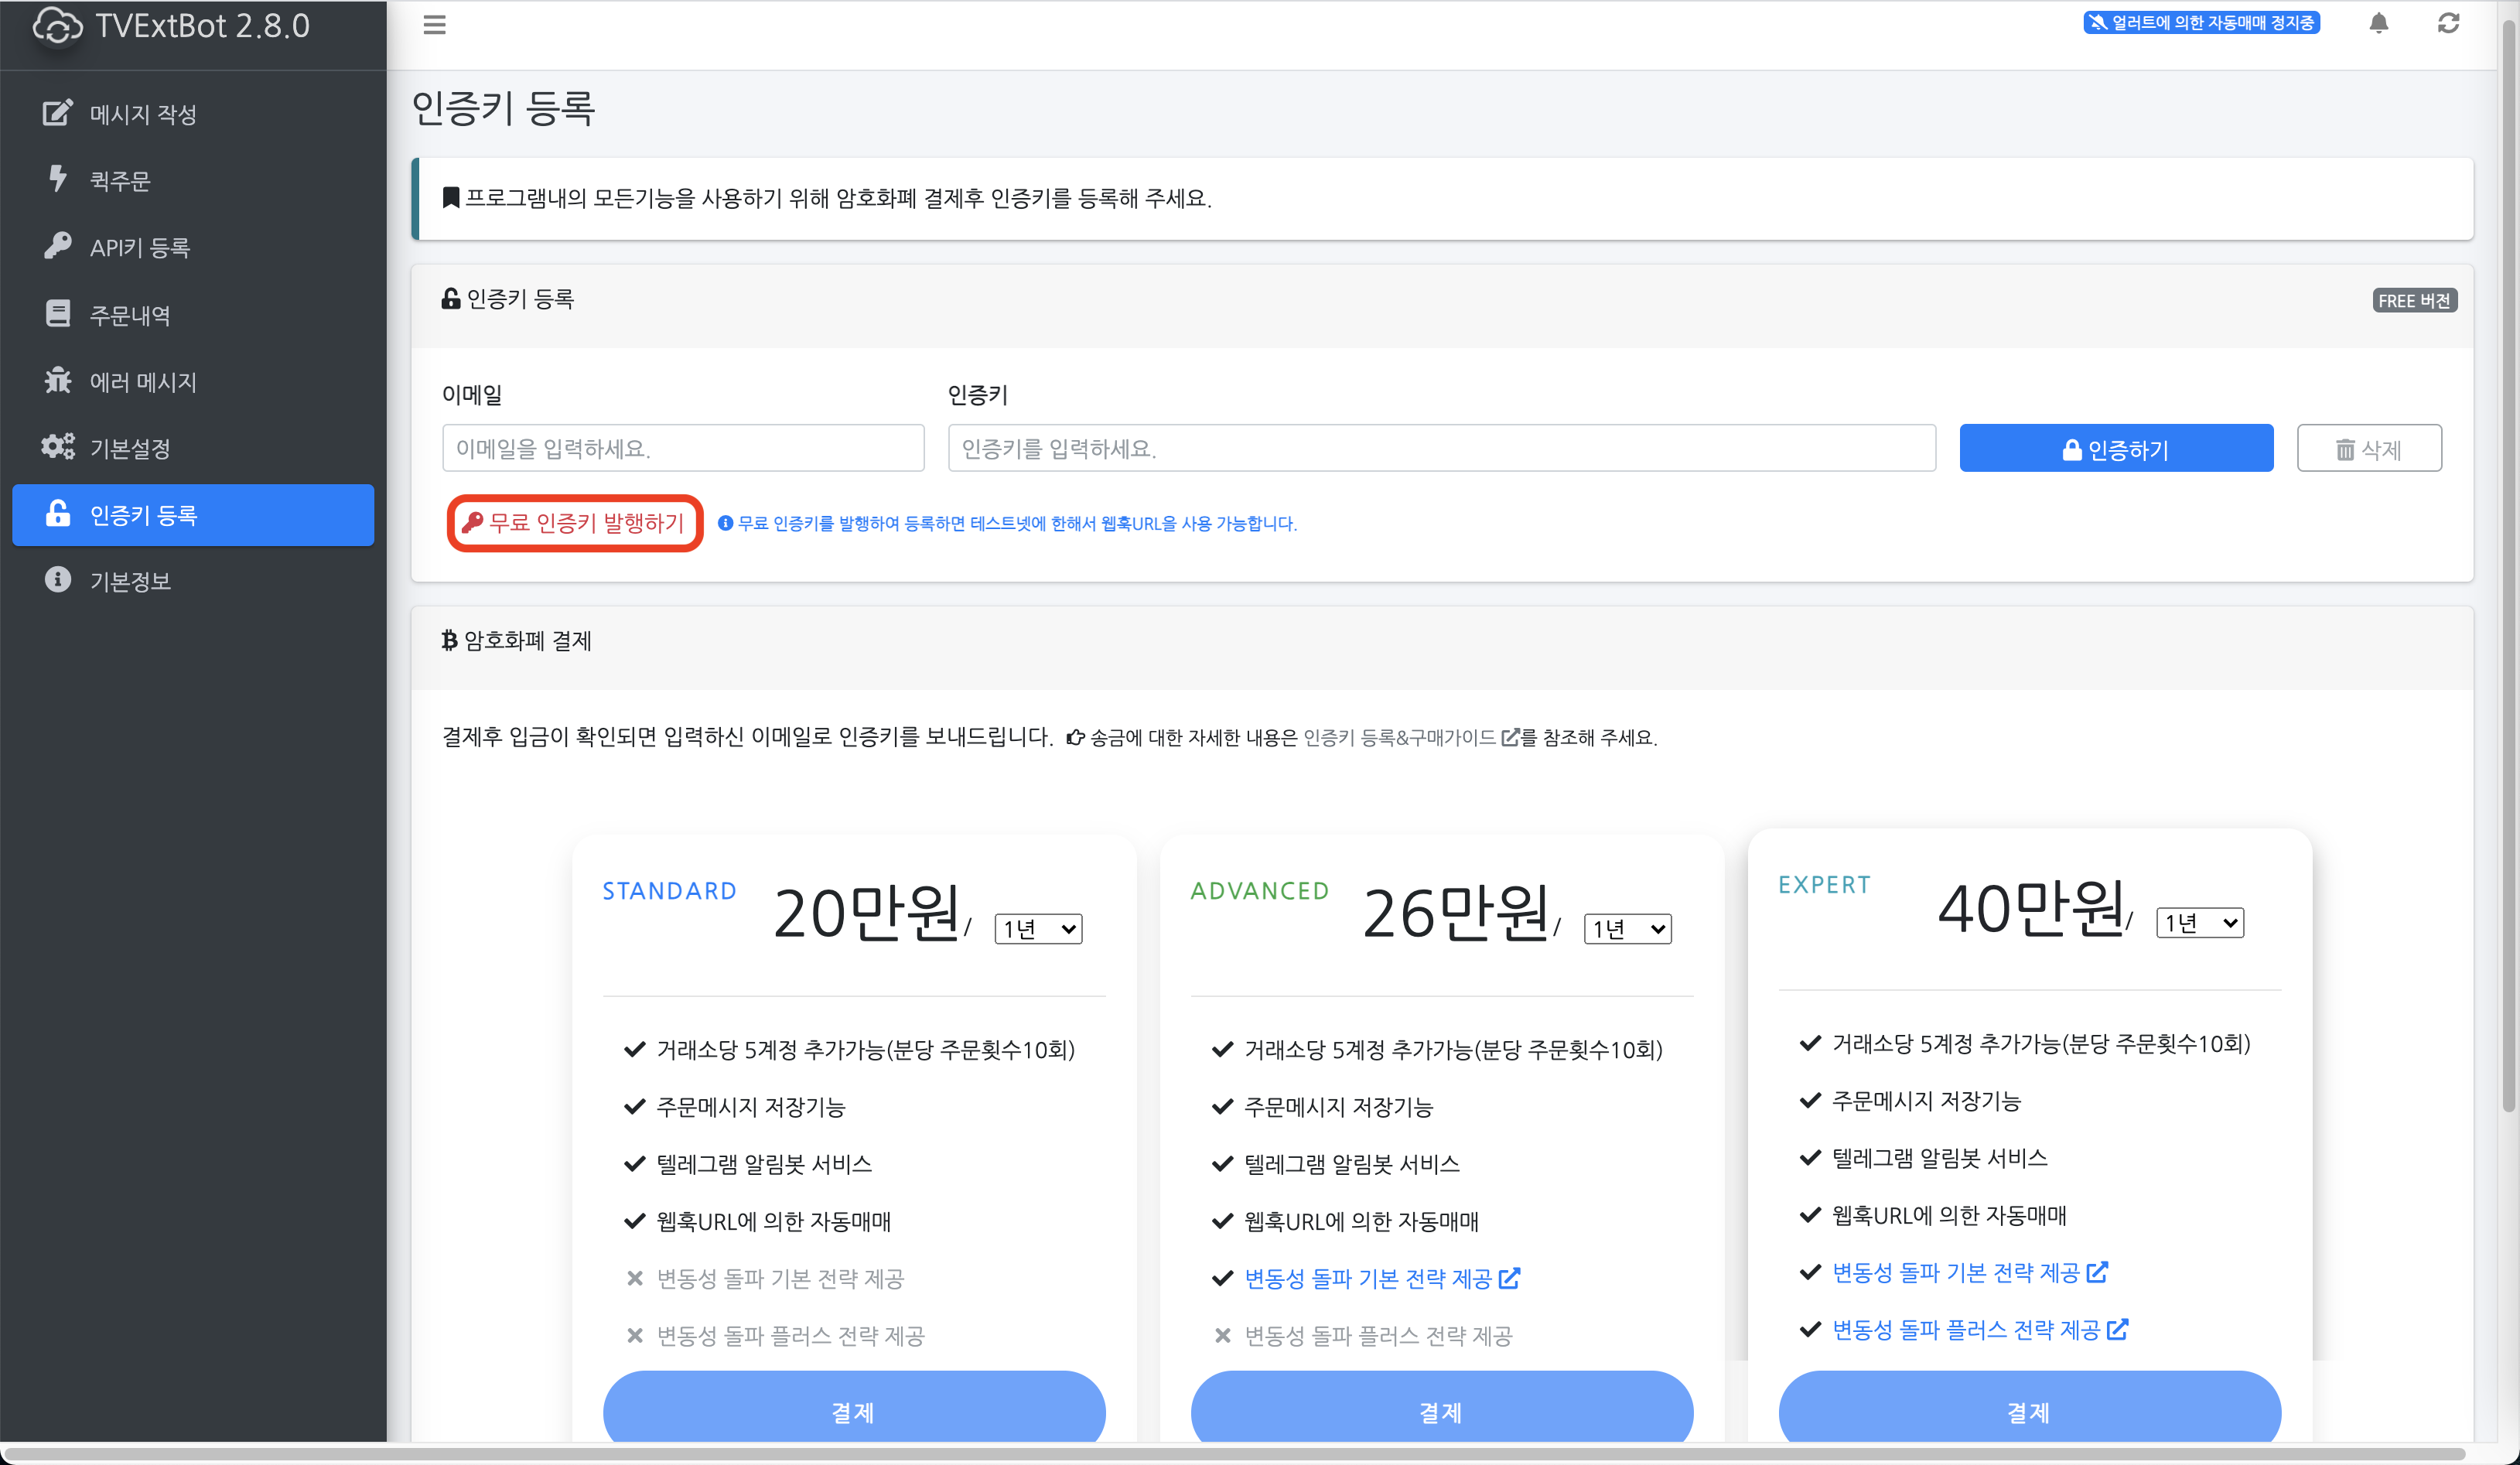Click the ADVANCED plan title
2520x1465 pixels.
[x=1259, y=890]
